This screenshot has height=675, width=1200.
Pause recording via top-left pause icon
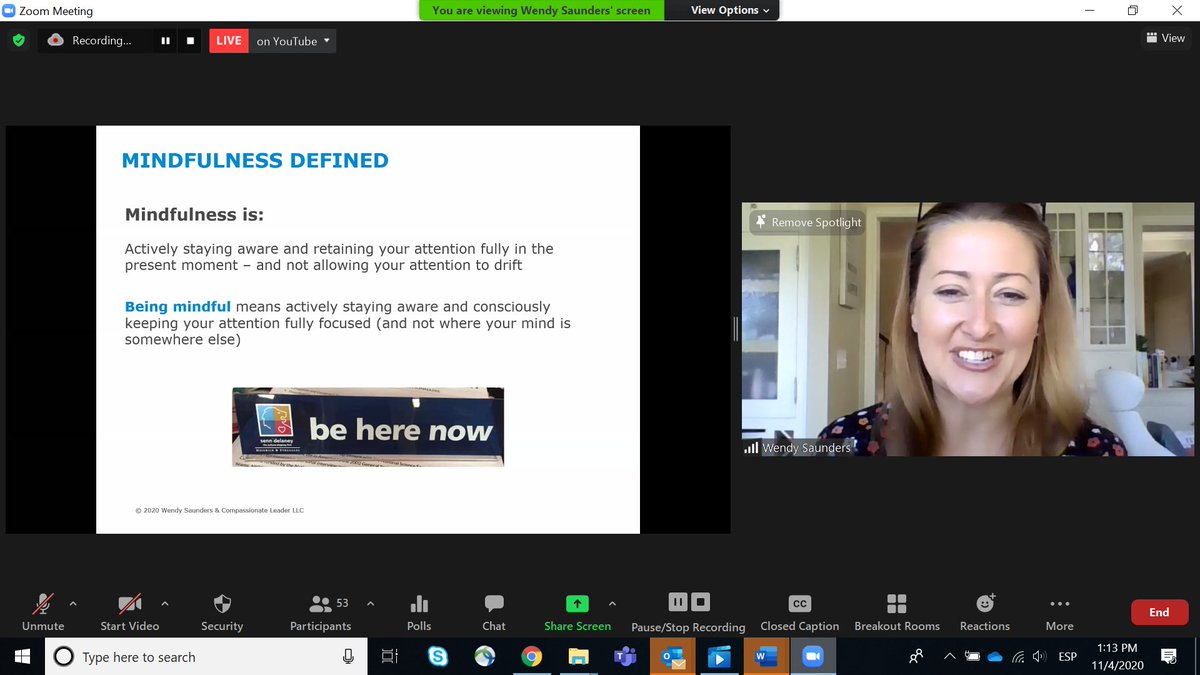(x=165, y=41)
